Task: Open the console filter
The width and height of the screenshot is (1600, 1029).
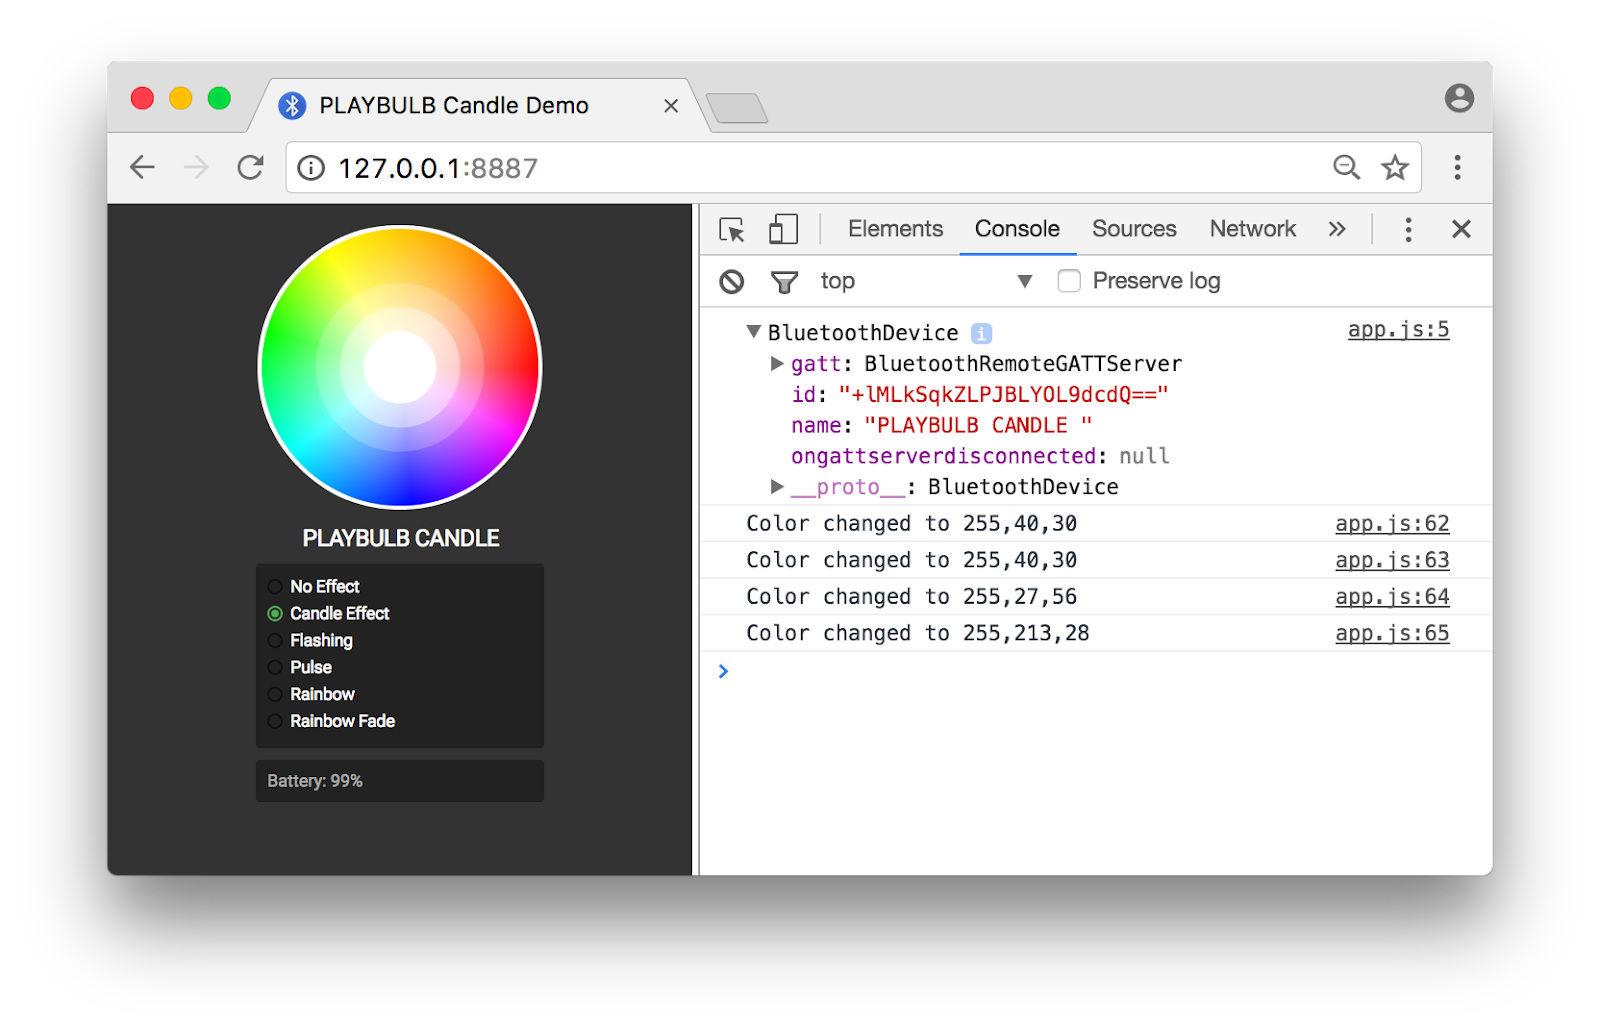Action: 785,281
